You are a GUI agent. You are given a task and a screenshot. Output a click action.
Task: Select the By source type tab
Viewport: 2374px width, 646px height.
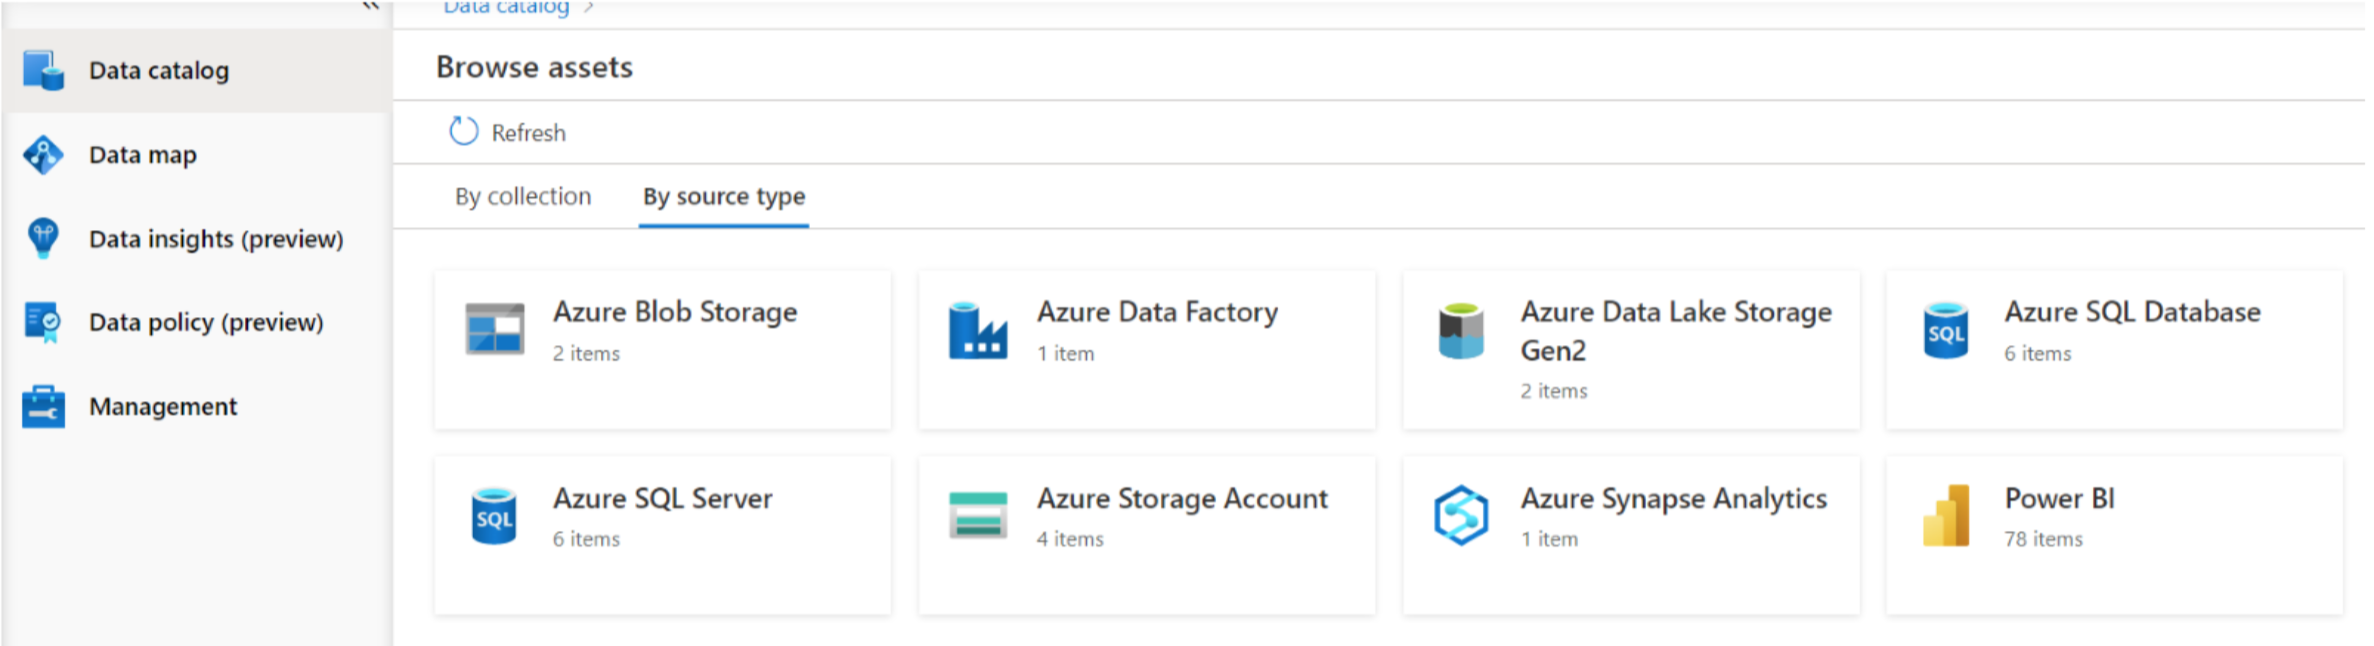pyautogui.click(x=724, y=196)
